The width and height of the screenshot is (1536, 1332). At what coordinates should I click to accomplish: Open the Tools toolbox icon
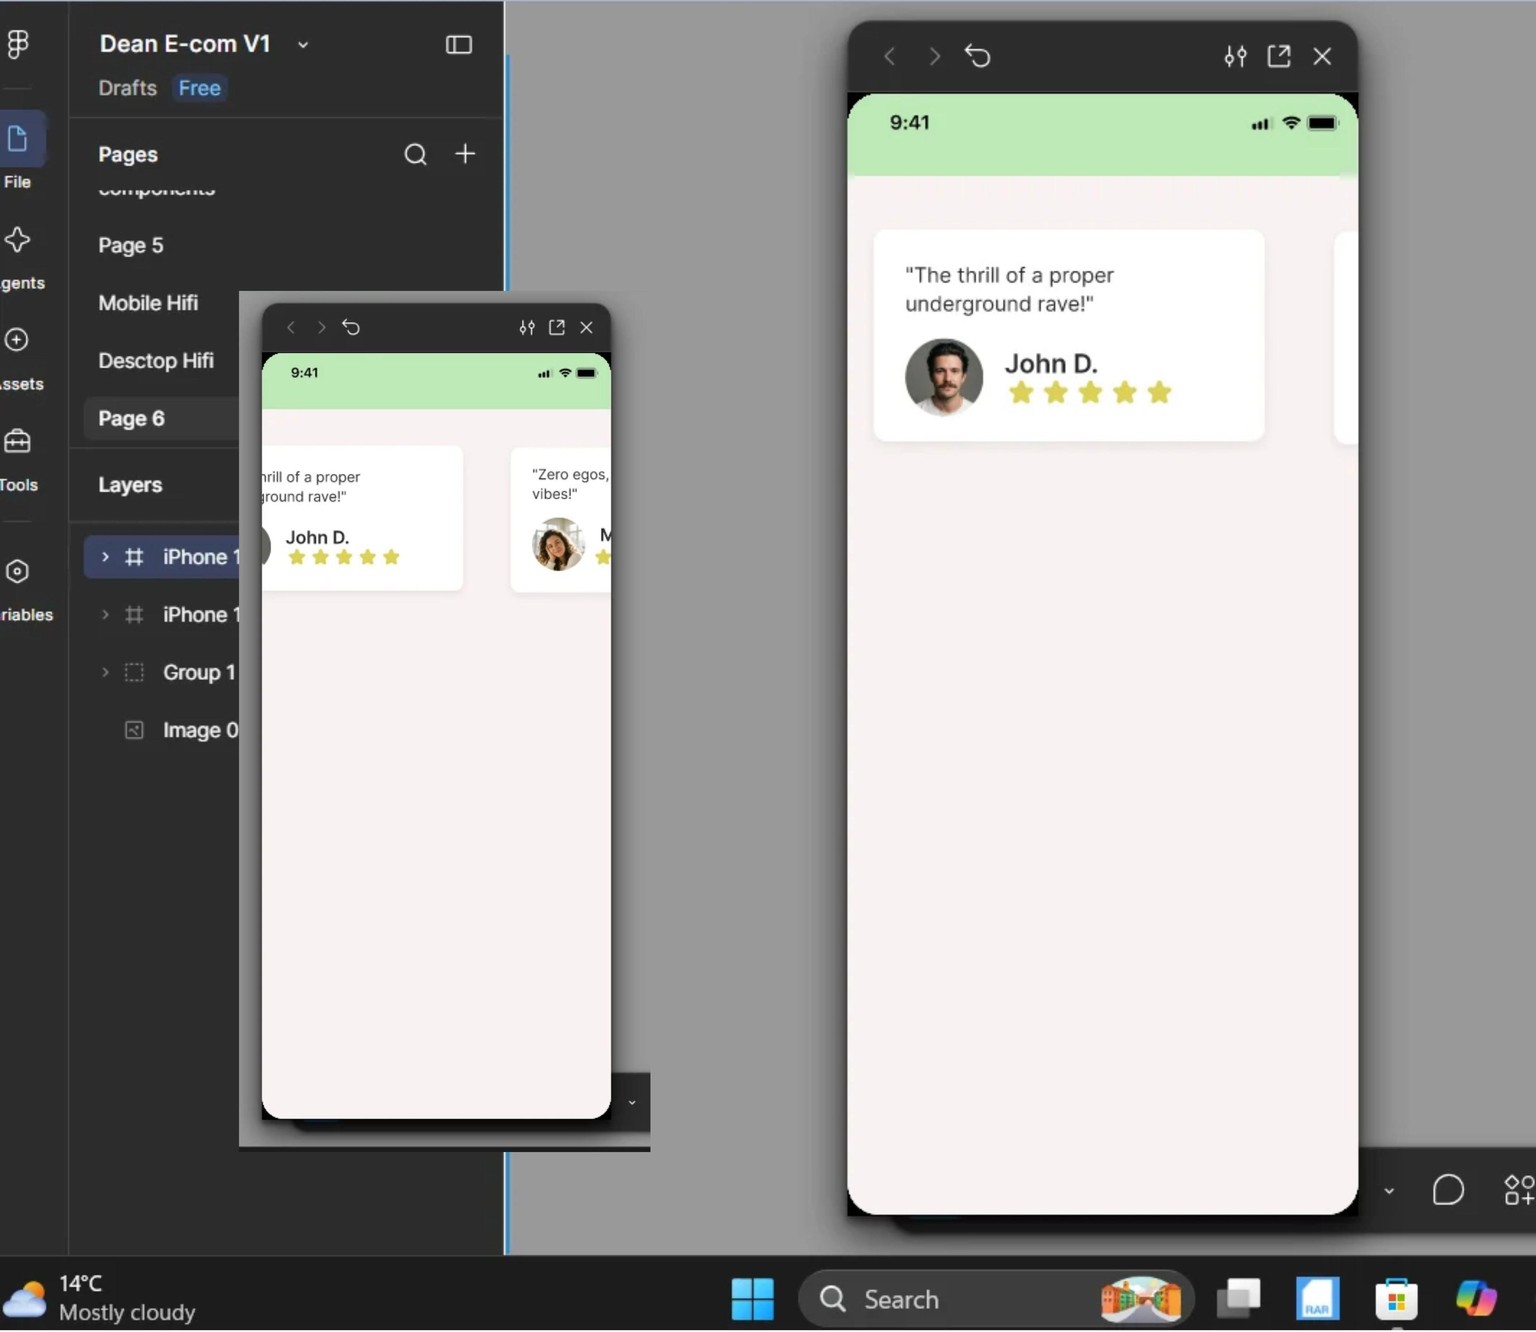pos(17,441)
